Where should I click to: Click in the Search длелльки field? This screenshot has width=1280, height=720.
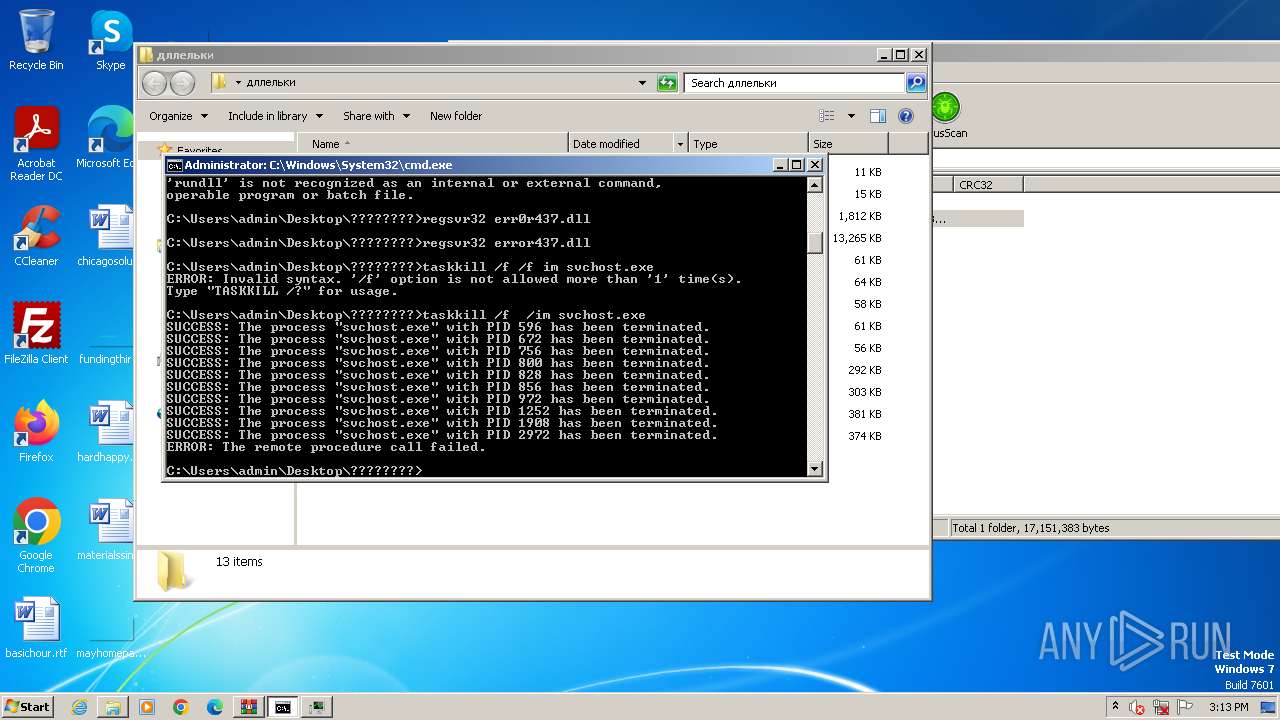click(795, 83)
